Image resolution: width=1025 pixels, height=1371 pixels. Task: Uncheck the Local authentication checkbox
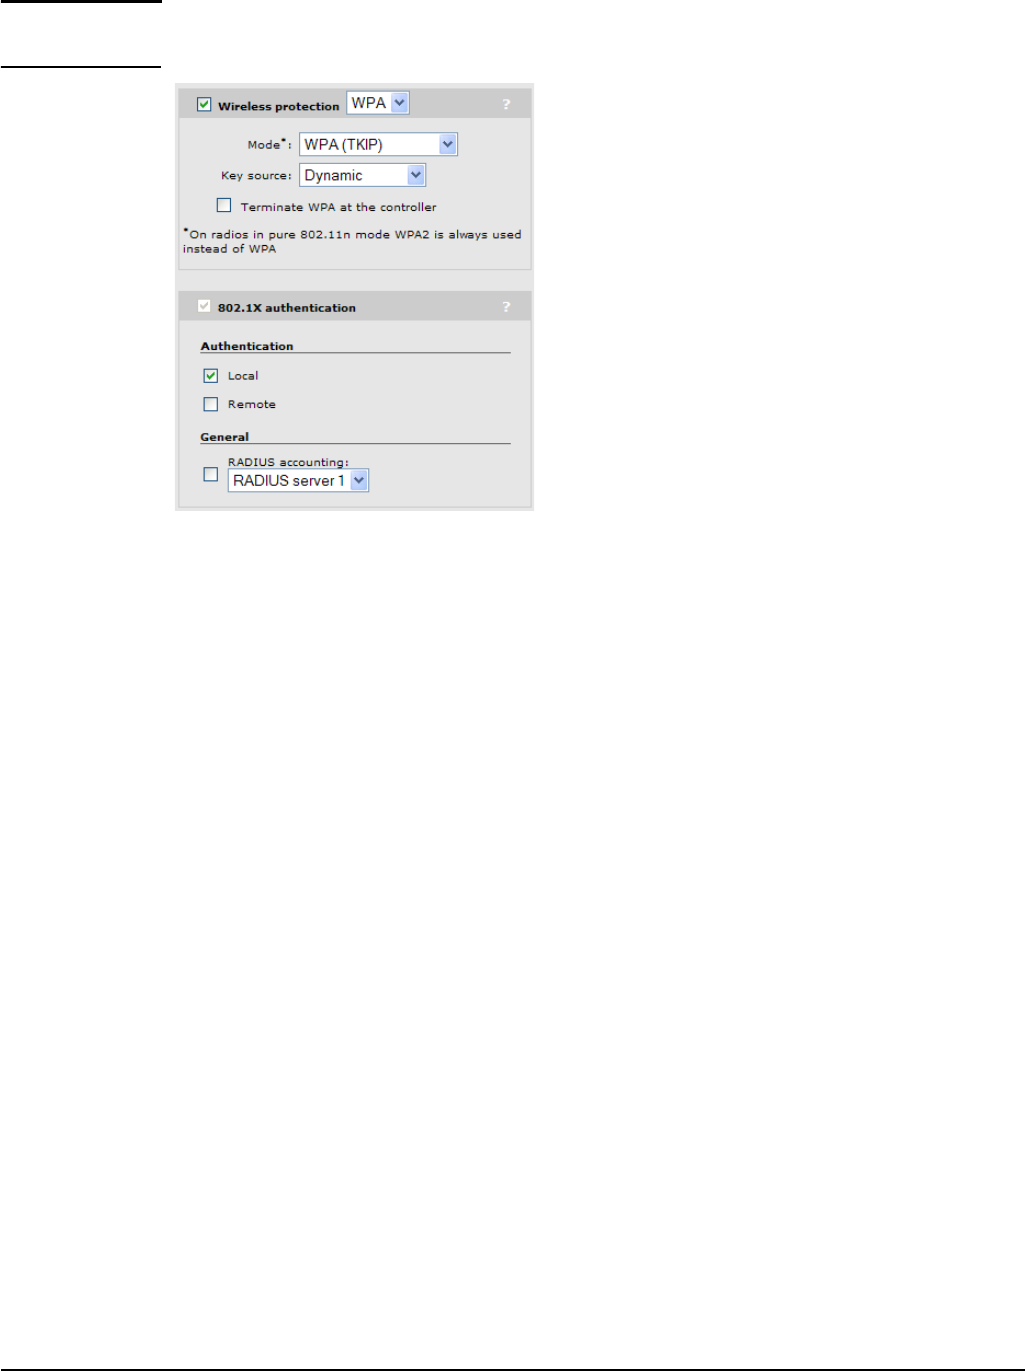pos(210,376)
